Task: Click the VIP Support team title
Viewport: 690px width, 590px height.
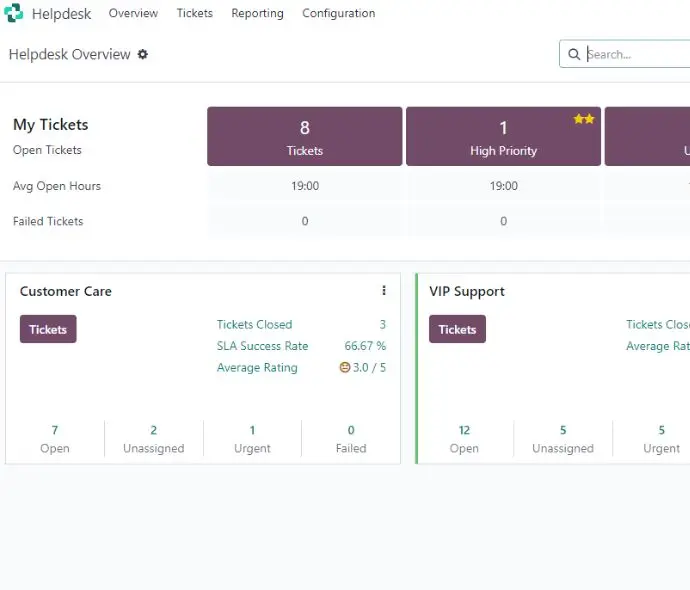Action: [467, 291]
